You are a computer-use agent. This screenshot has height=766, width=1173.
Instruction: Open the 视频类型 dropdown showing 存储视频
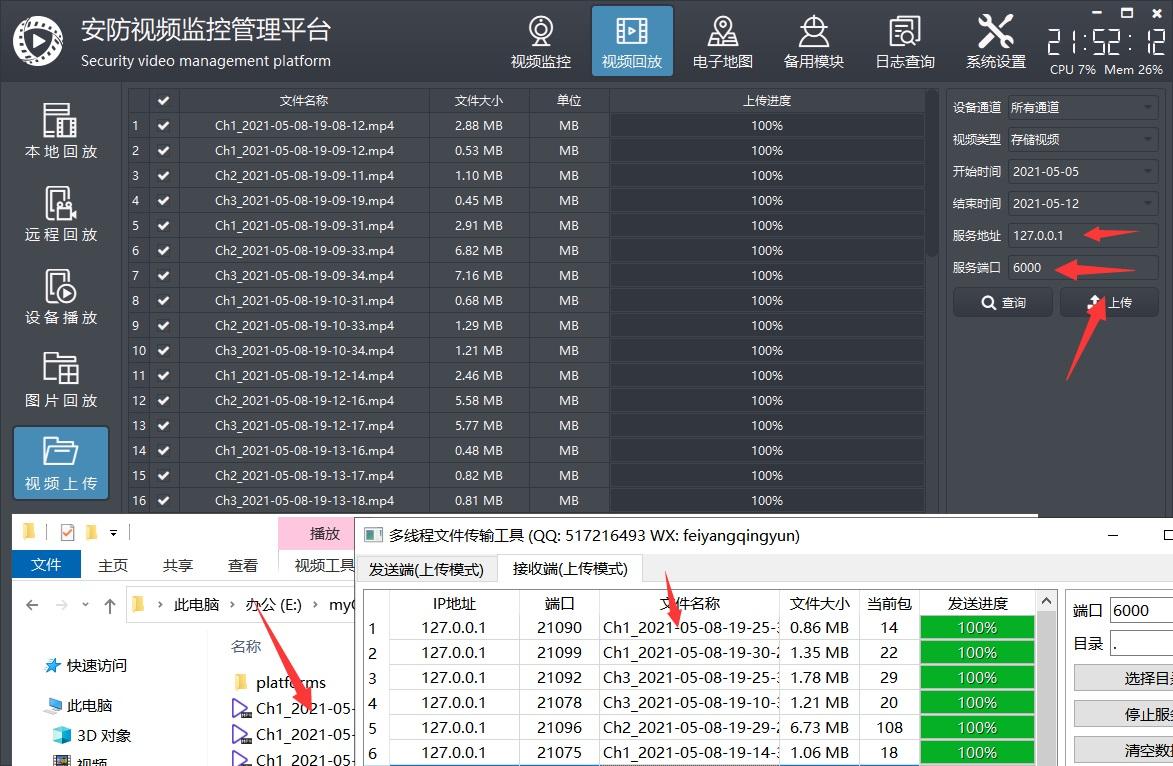1083,139
